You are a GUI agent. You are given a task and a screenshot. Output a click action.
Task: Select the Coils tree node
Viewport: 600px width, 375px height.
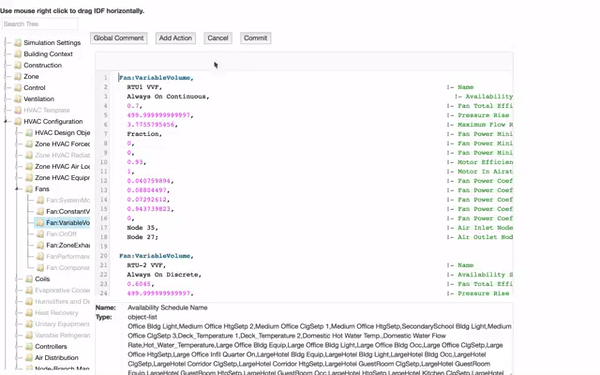(x=42, y=279)
